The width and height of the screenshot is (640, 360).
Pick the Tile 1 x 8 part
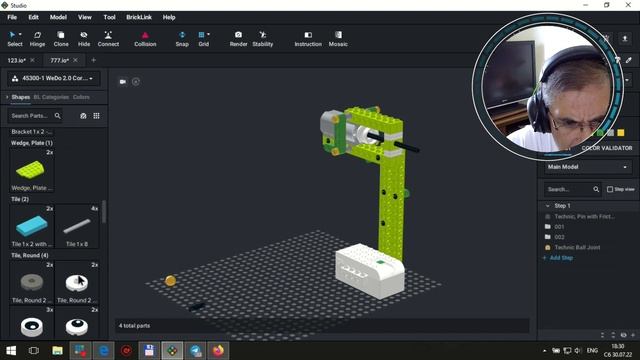tap(77, 226)
